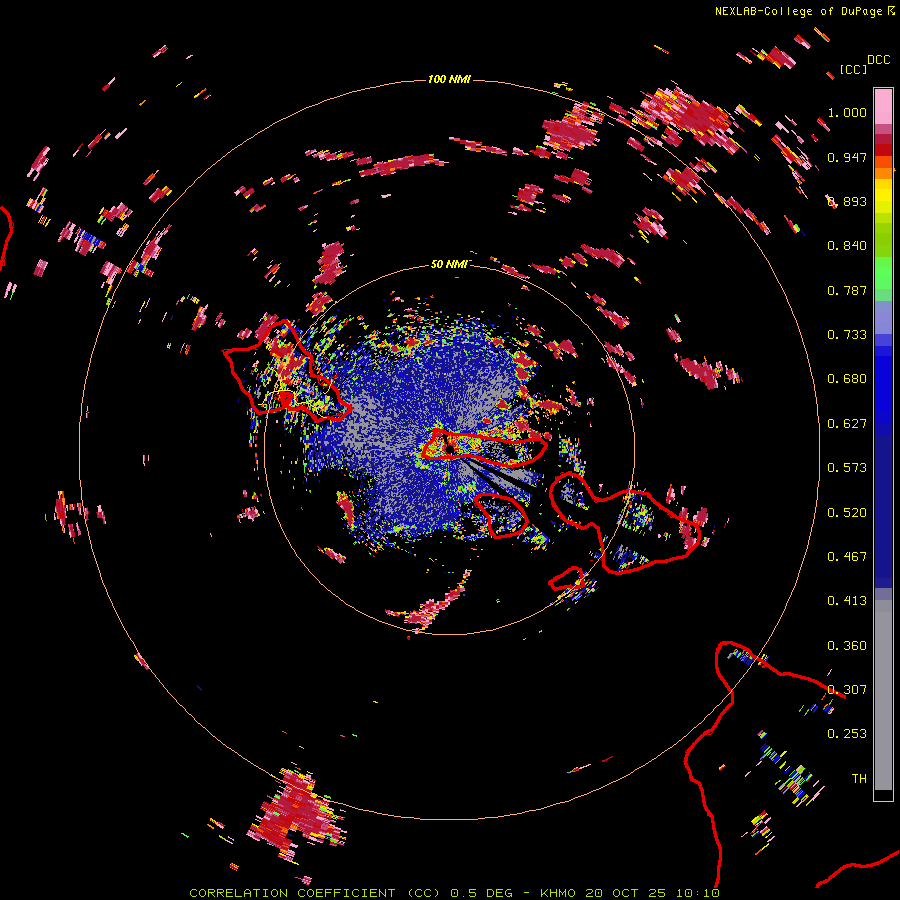Click the 0.253 color scale value
Viewport: 900px width, 900px height.
(847, 734)
